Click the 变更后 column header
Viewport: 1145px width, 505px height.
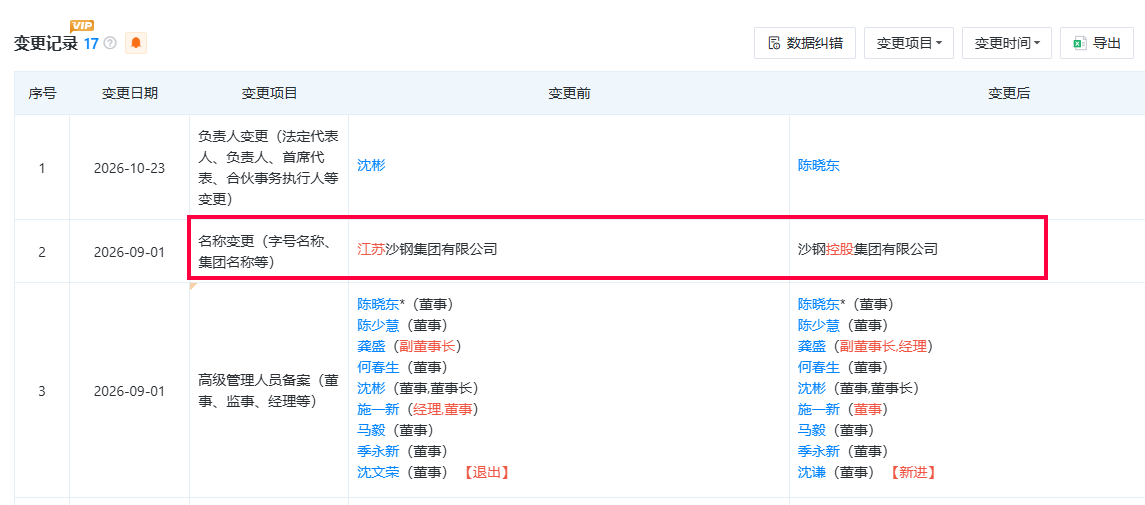1009,93
